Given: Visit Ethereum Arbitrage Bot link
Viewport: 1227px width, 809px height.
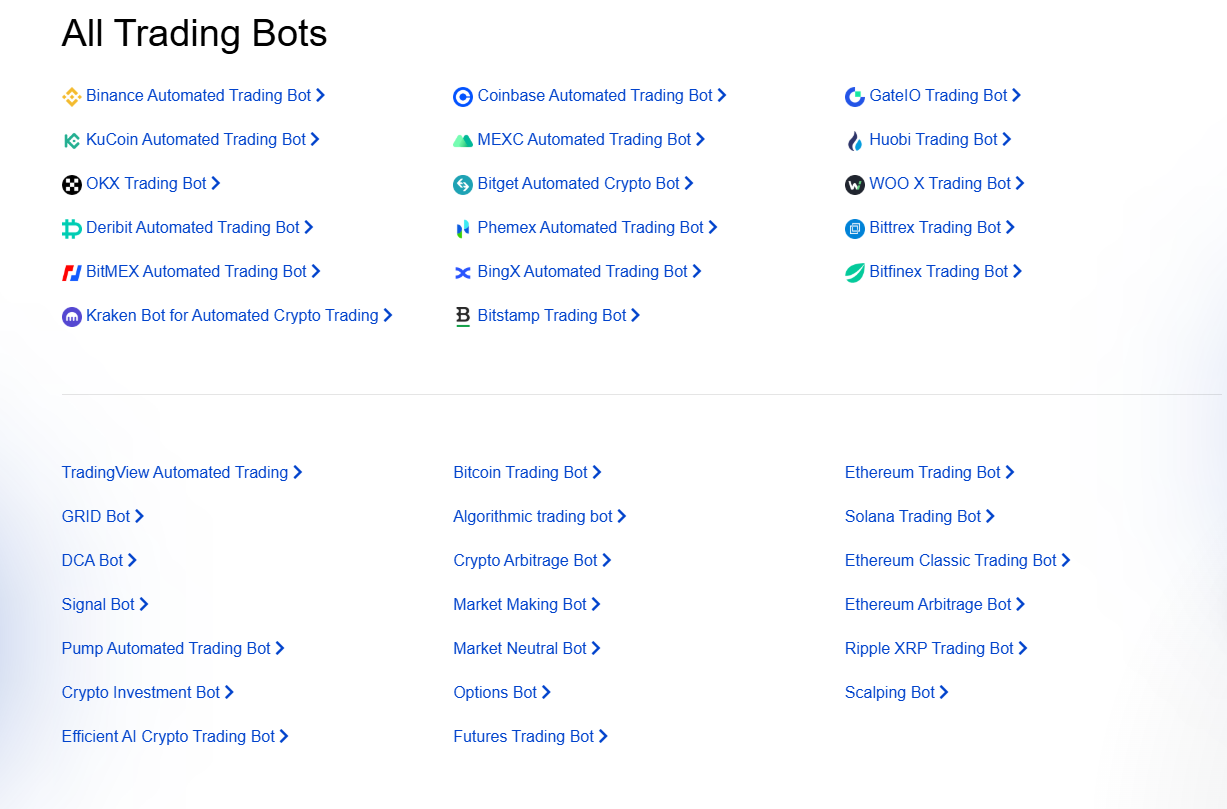Looking at the screenshot, I should point(935,605).
